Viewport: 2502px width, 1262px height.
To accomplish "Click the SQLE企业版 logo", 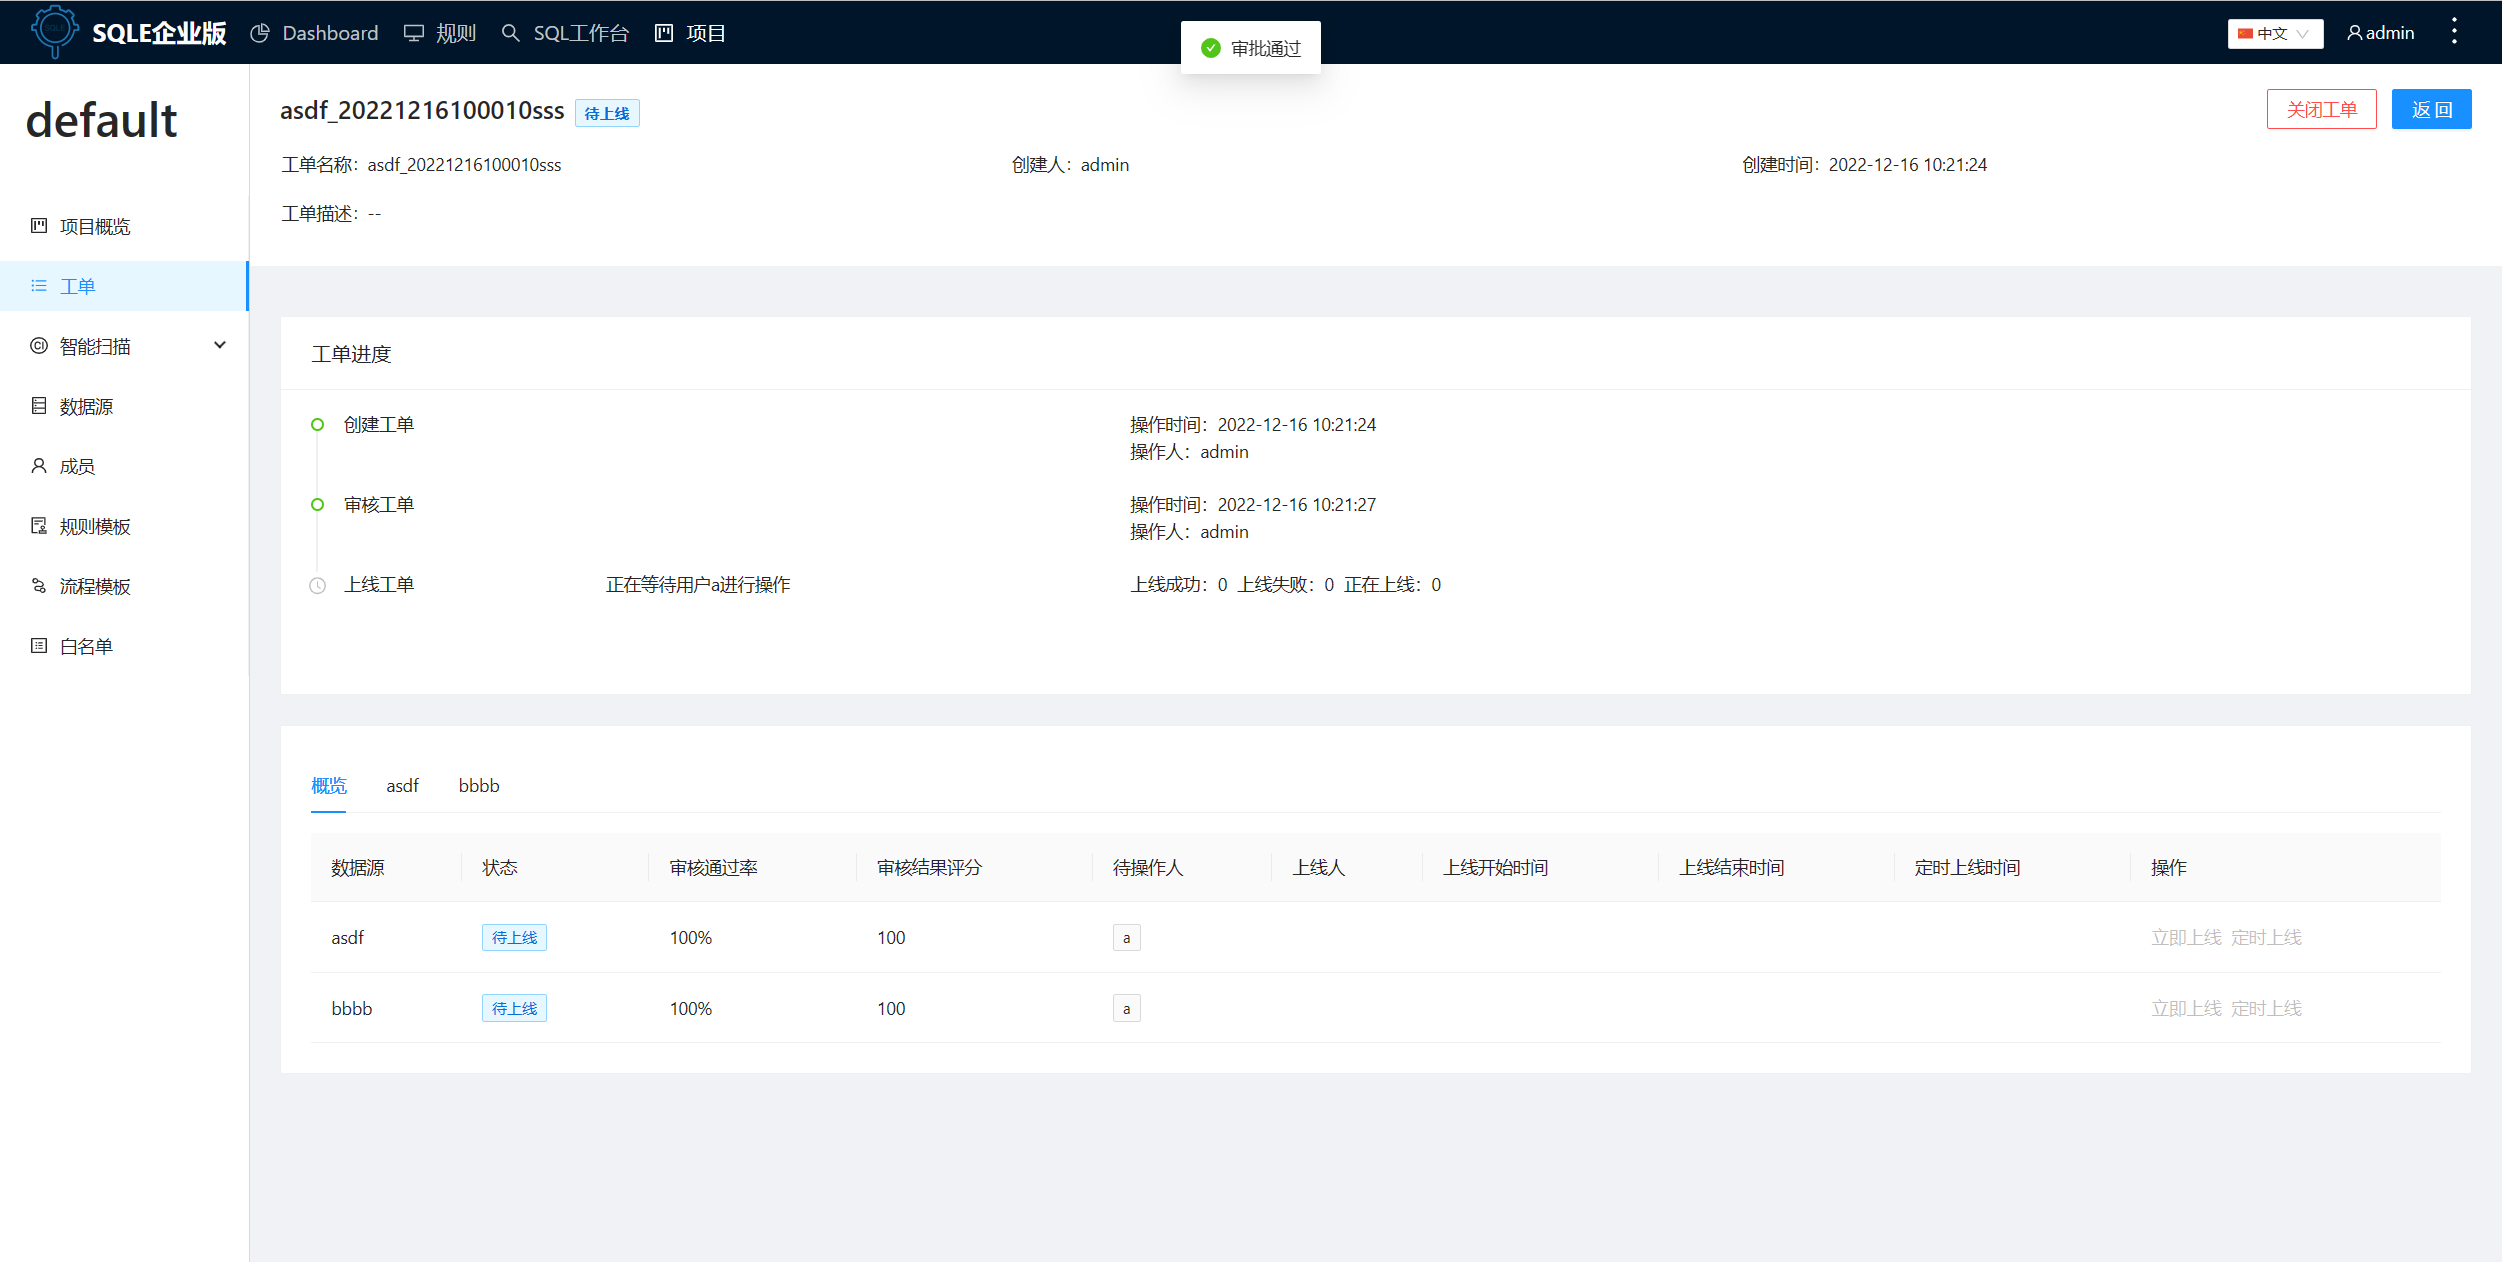I will pos(128,32).
